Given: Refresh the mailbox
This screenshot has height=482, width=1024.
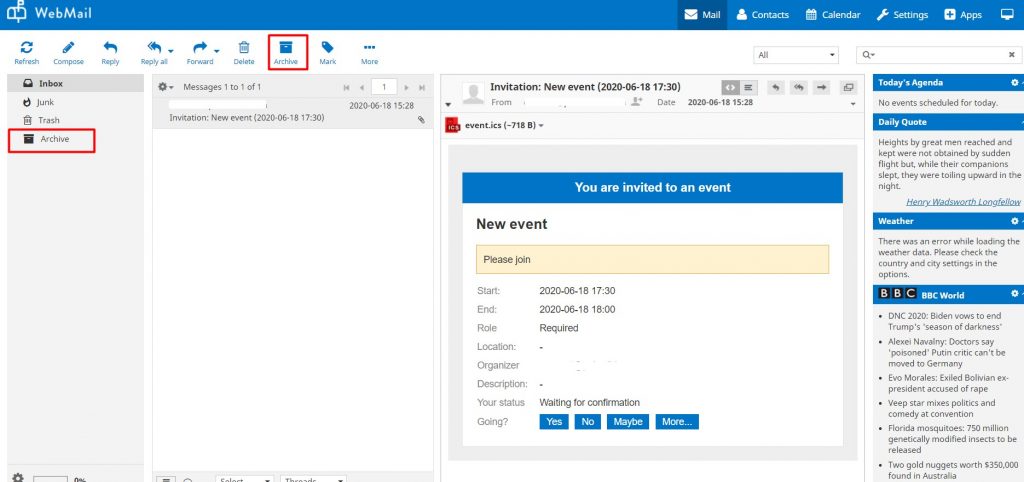Looking at the screenshot, I should (26, 52).
